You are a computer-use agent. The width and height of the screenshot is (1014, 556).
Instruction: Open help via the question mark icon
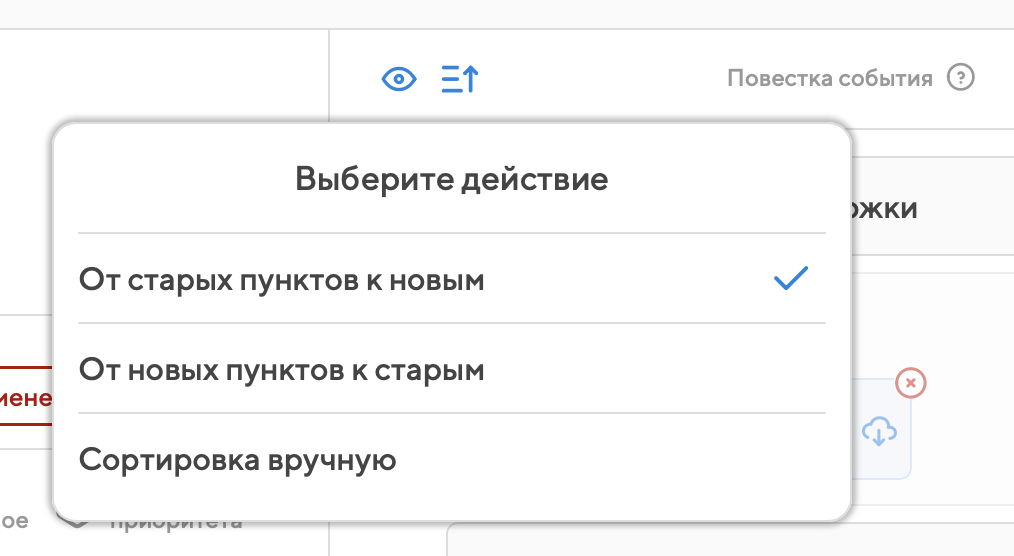pos(960,78)
